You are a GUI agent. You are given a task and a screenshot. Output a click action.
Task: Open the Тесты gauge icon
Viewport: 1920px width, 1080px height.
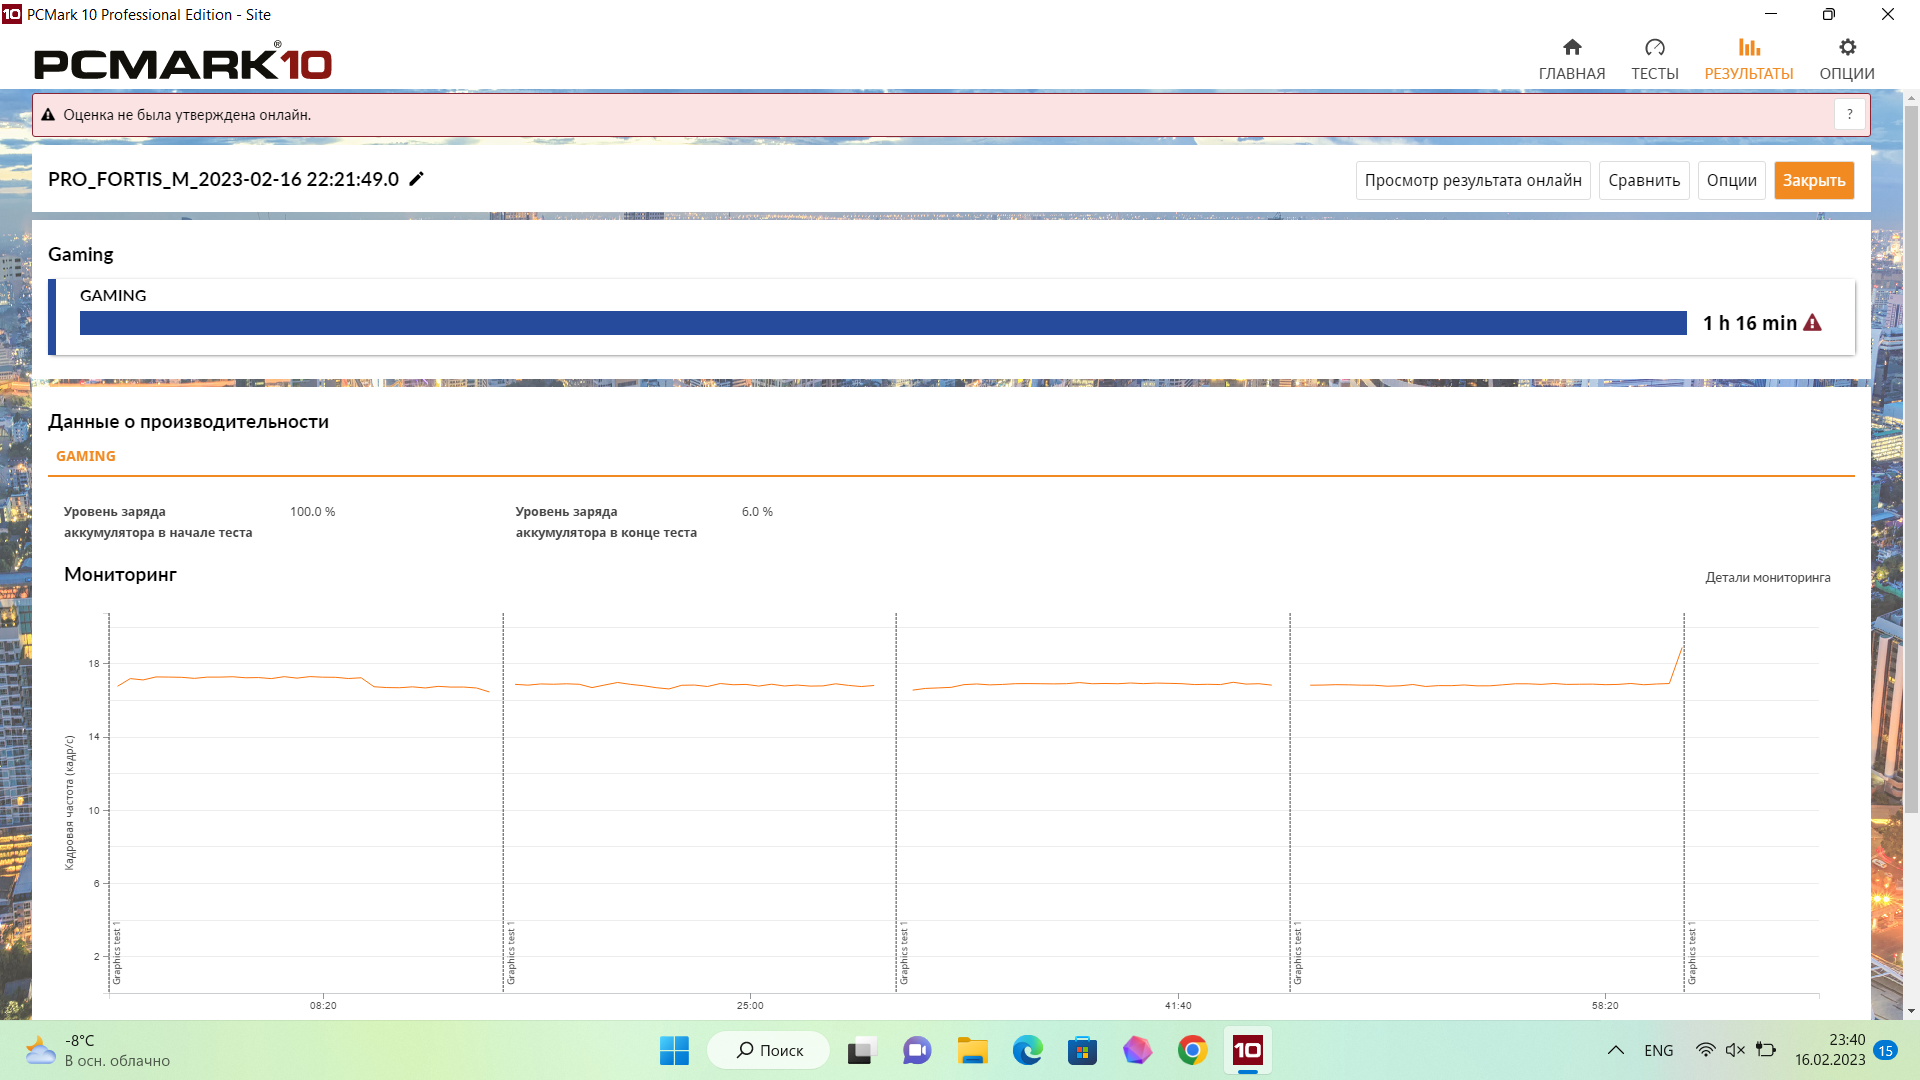1654,48
